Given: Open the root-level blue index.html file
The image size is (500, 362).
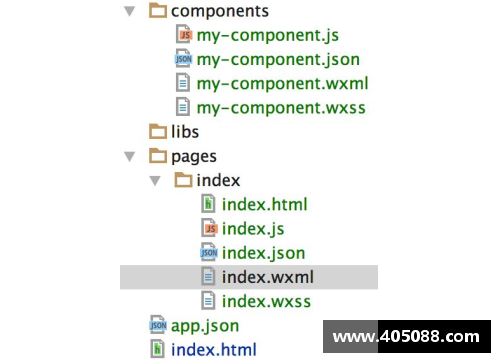Looking at the screenshot, I should coord(214,350).
